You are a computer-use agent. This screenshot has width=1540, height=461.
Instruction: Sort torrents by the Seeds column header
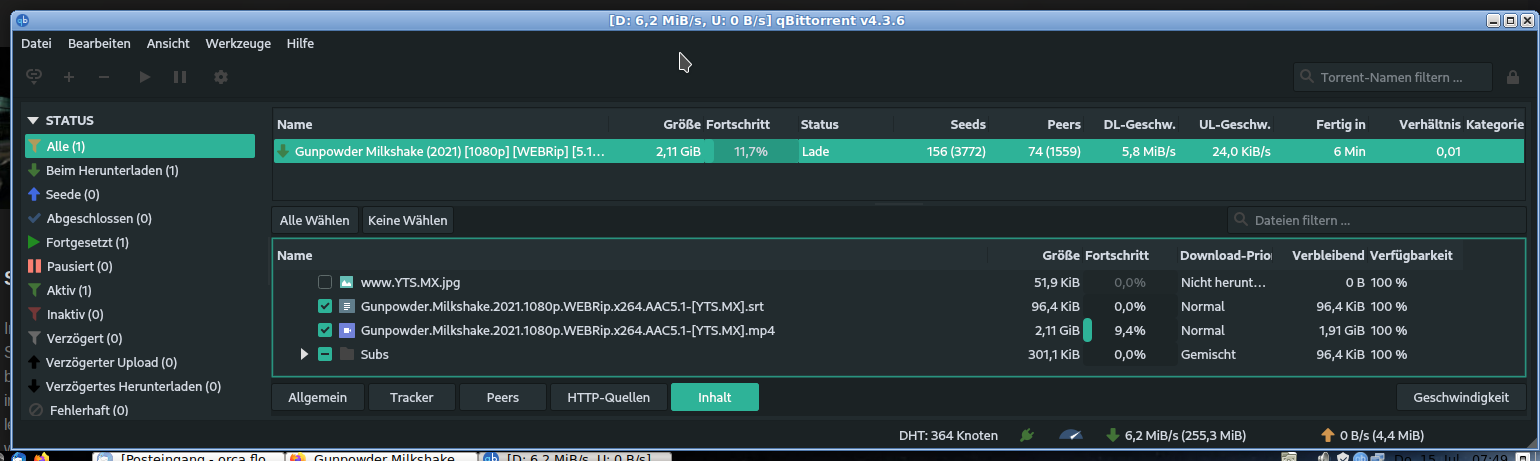click(942, 125)
